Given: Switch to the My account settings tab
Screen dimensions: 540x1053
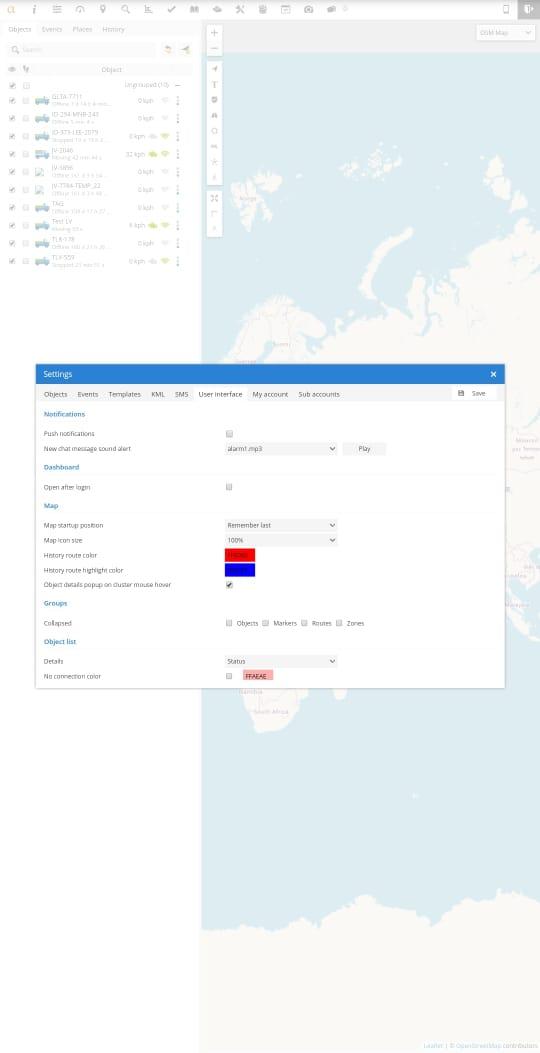Looking at the screenshot, I should (270, 394).
